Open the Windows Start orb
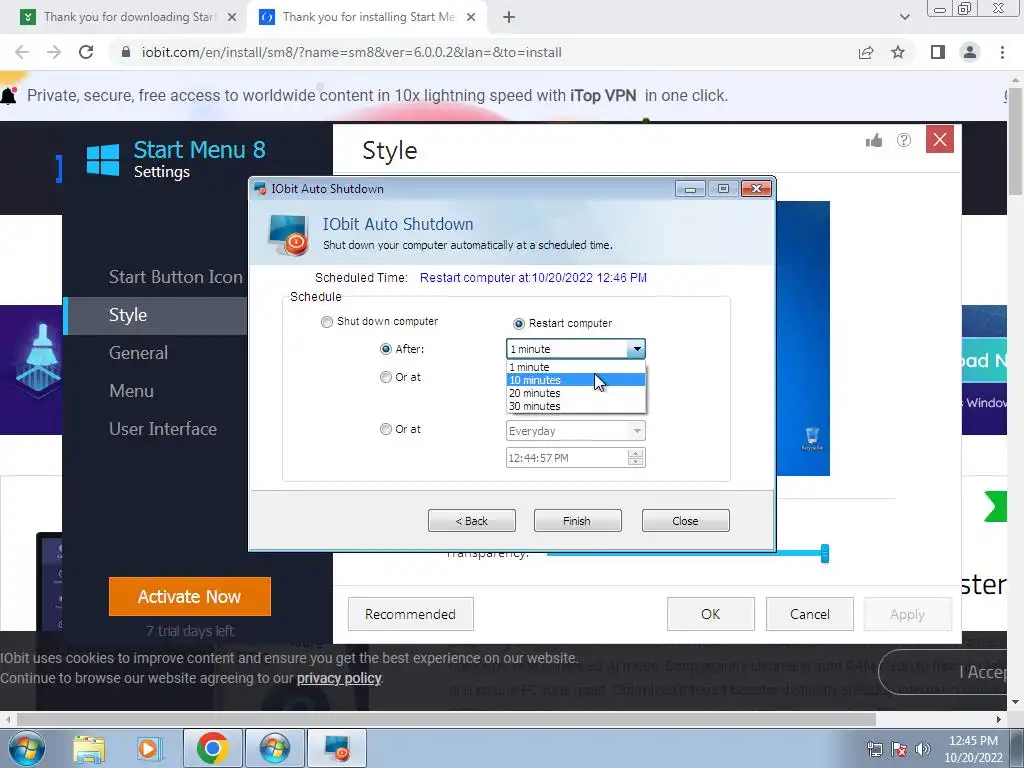This screenshot has height=768, width=1024. (27, 748)
